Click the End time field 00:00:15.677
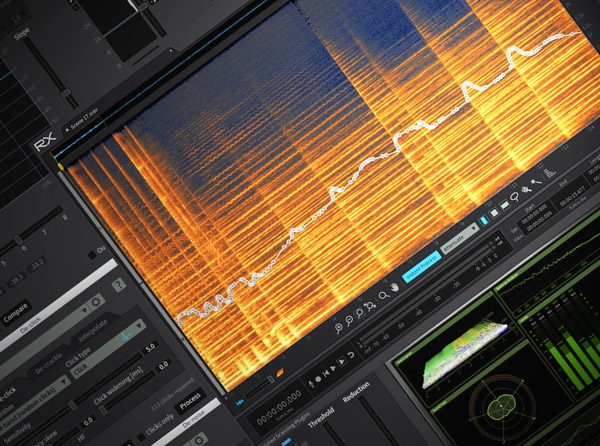 [x=572, y=195]
